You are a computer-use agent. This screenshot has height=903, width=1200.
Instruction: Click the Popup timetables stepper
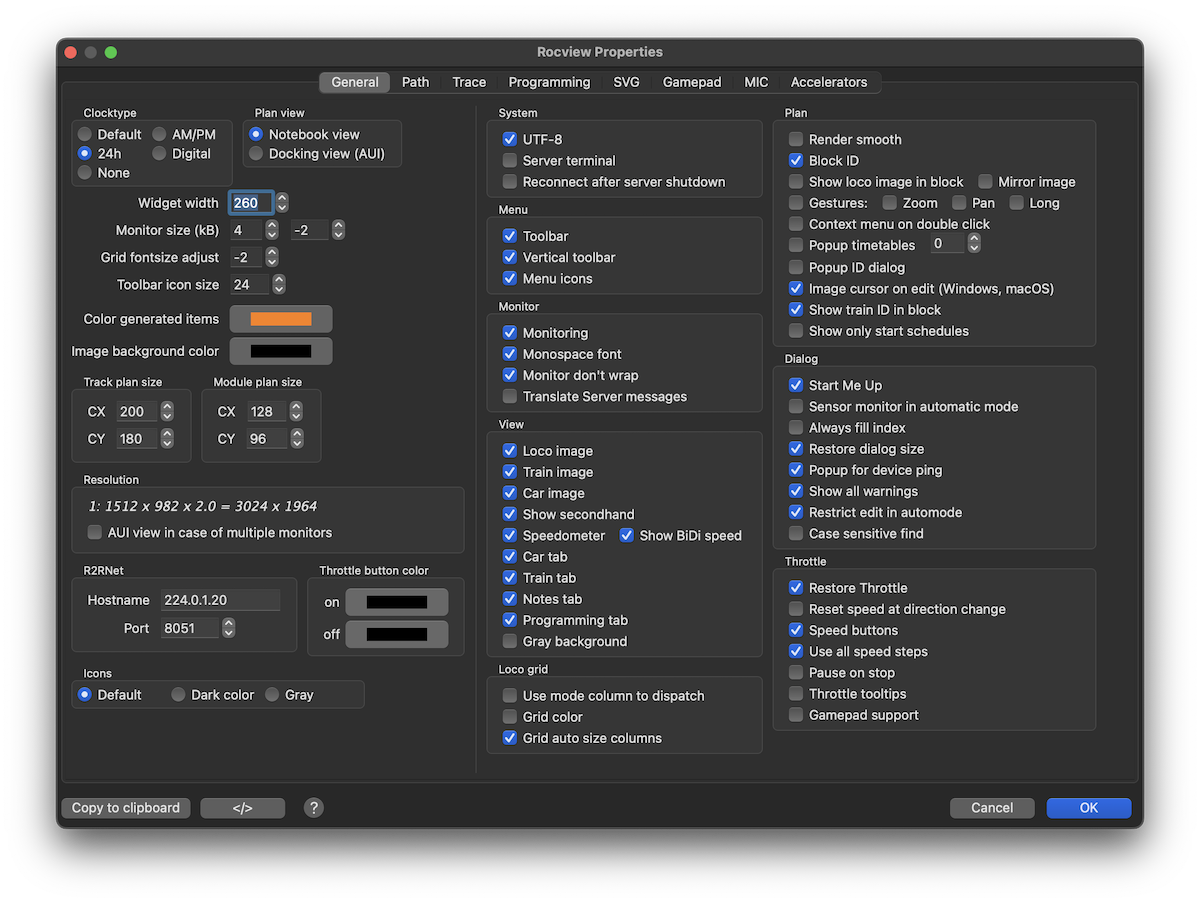(x=974, y=245)
